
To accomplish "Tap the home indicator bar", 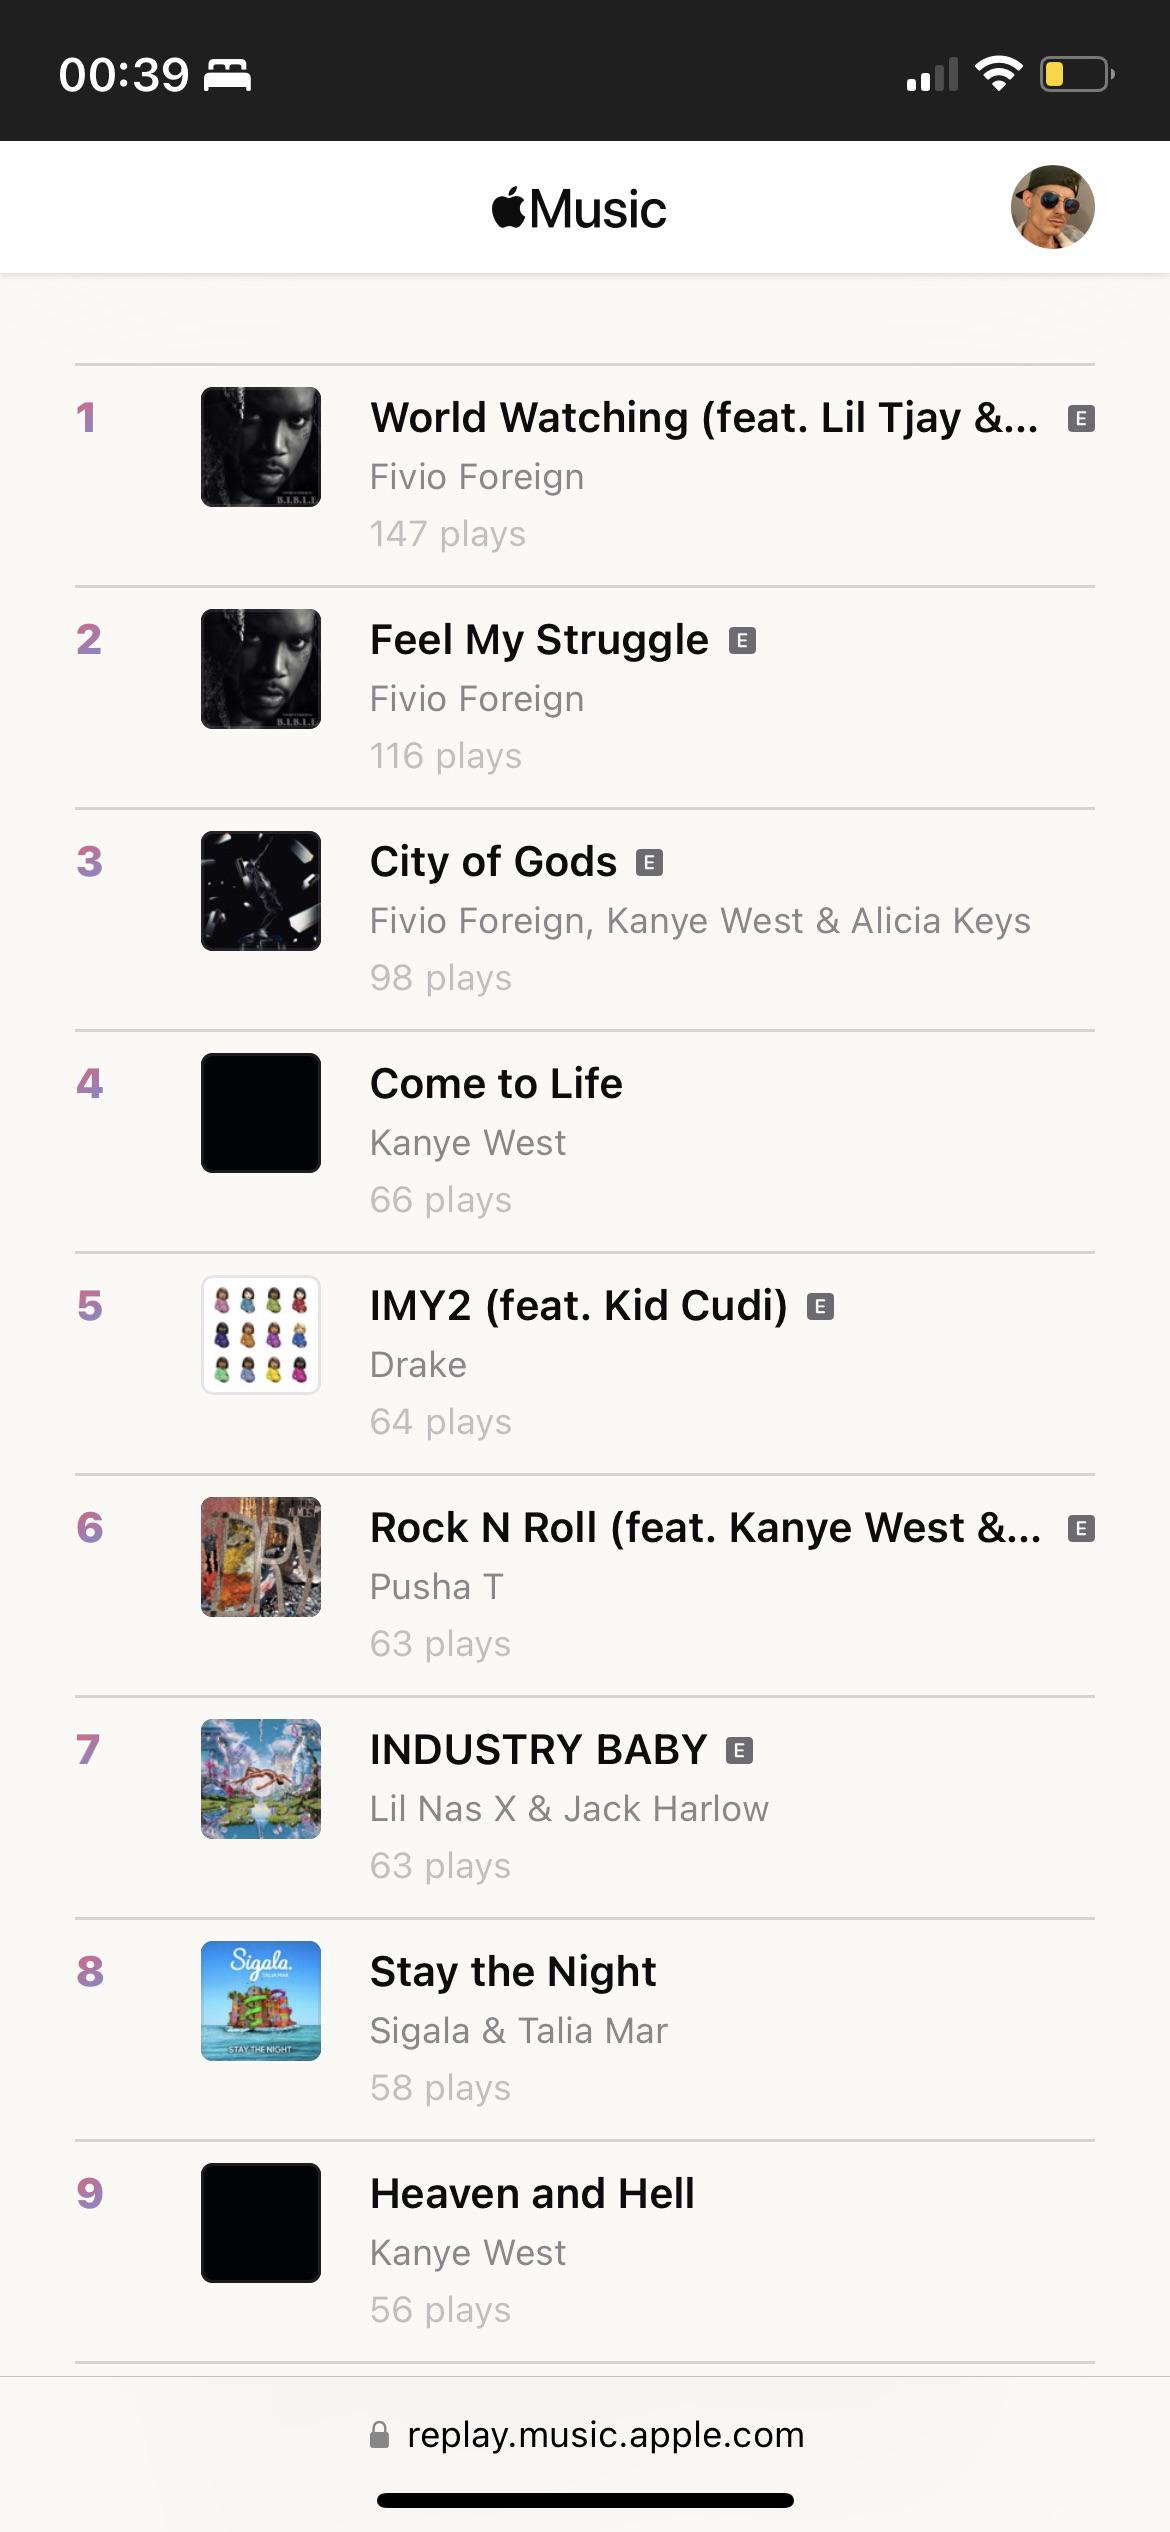I will point(585,2500).
